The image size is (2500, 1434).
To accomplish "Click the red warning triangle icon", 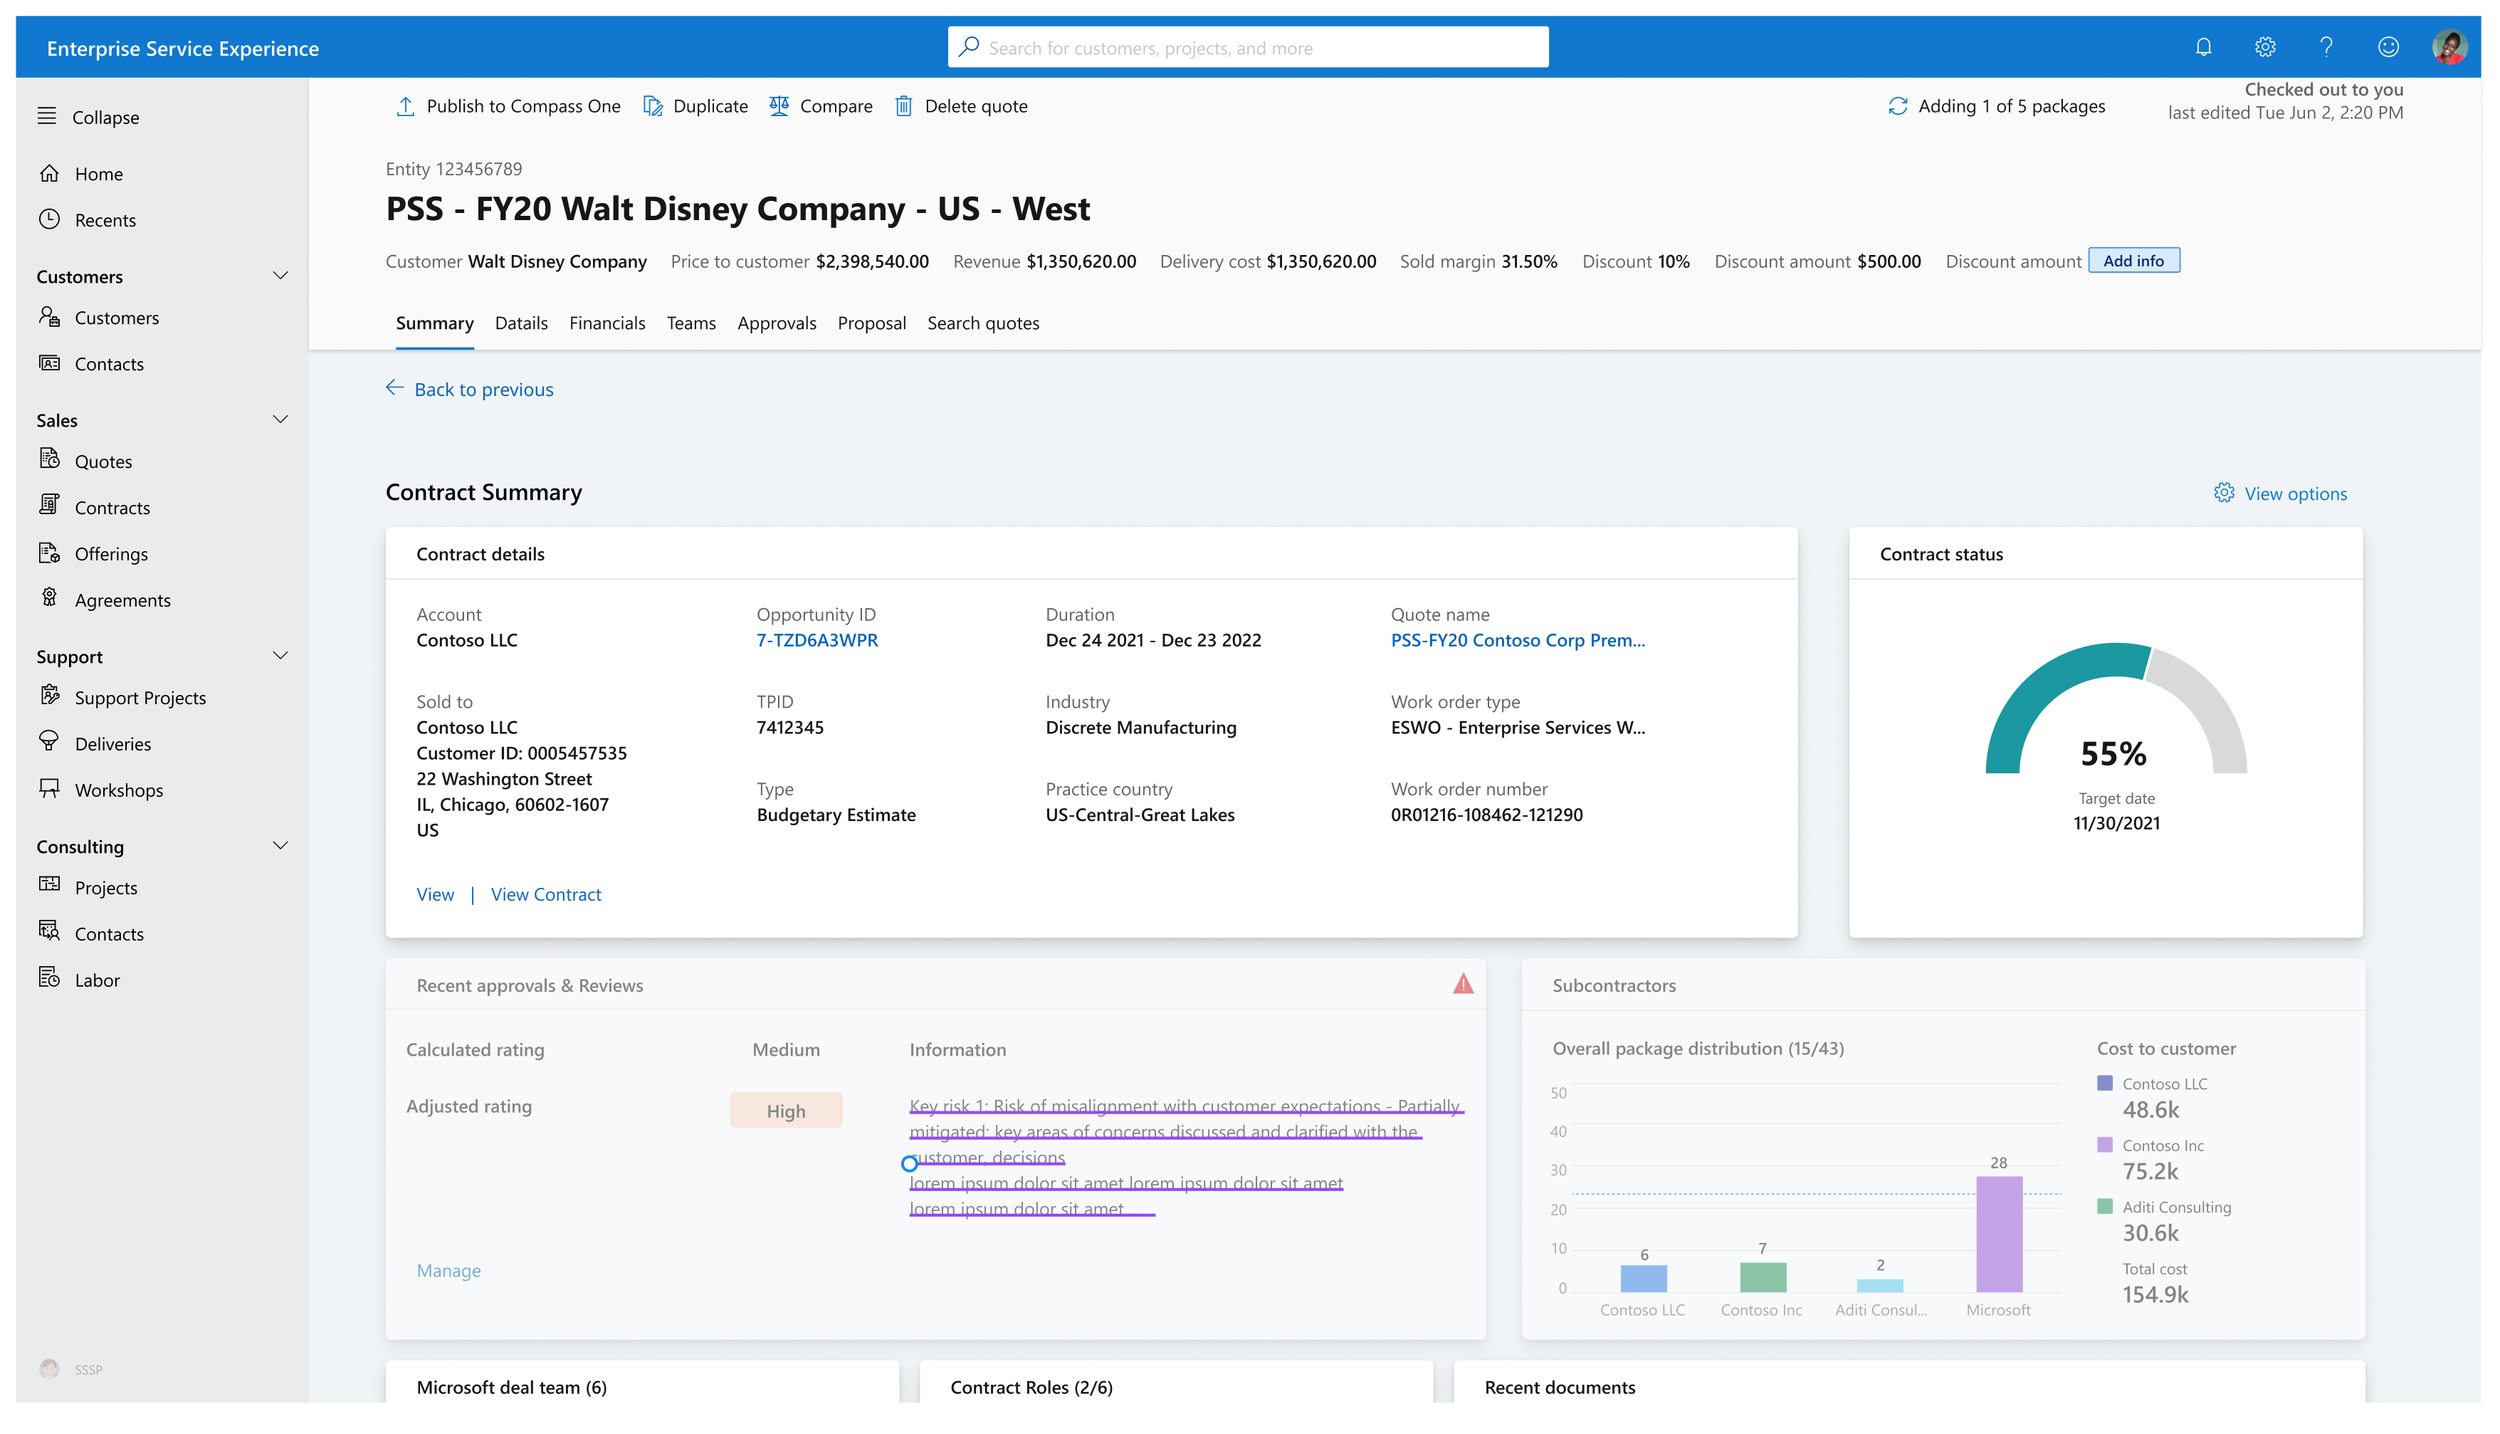I will coord(1463,984).
